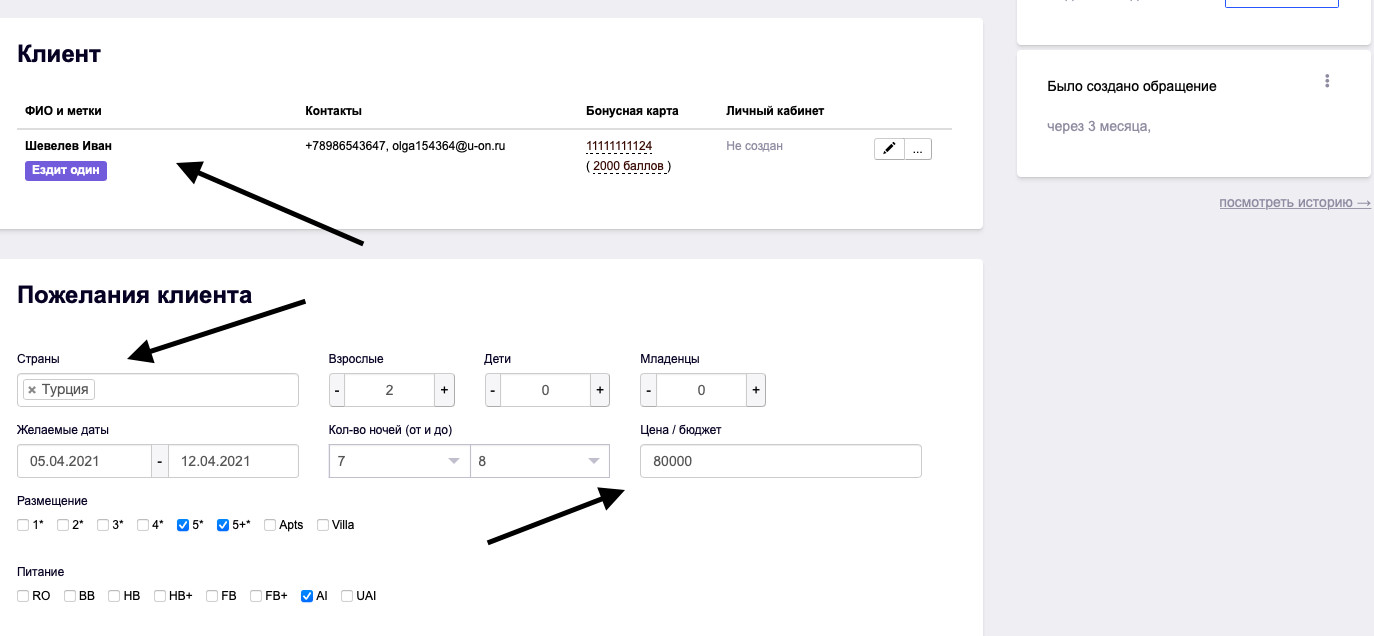Click the pencil edit icon for client
Screen dimensions: 1374x636
[889, 149]
